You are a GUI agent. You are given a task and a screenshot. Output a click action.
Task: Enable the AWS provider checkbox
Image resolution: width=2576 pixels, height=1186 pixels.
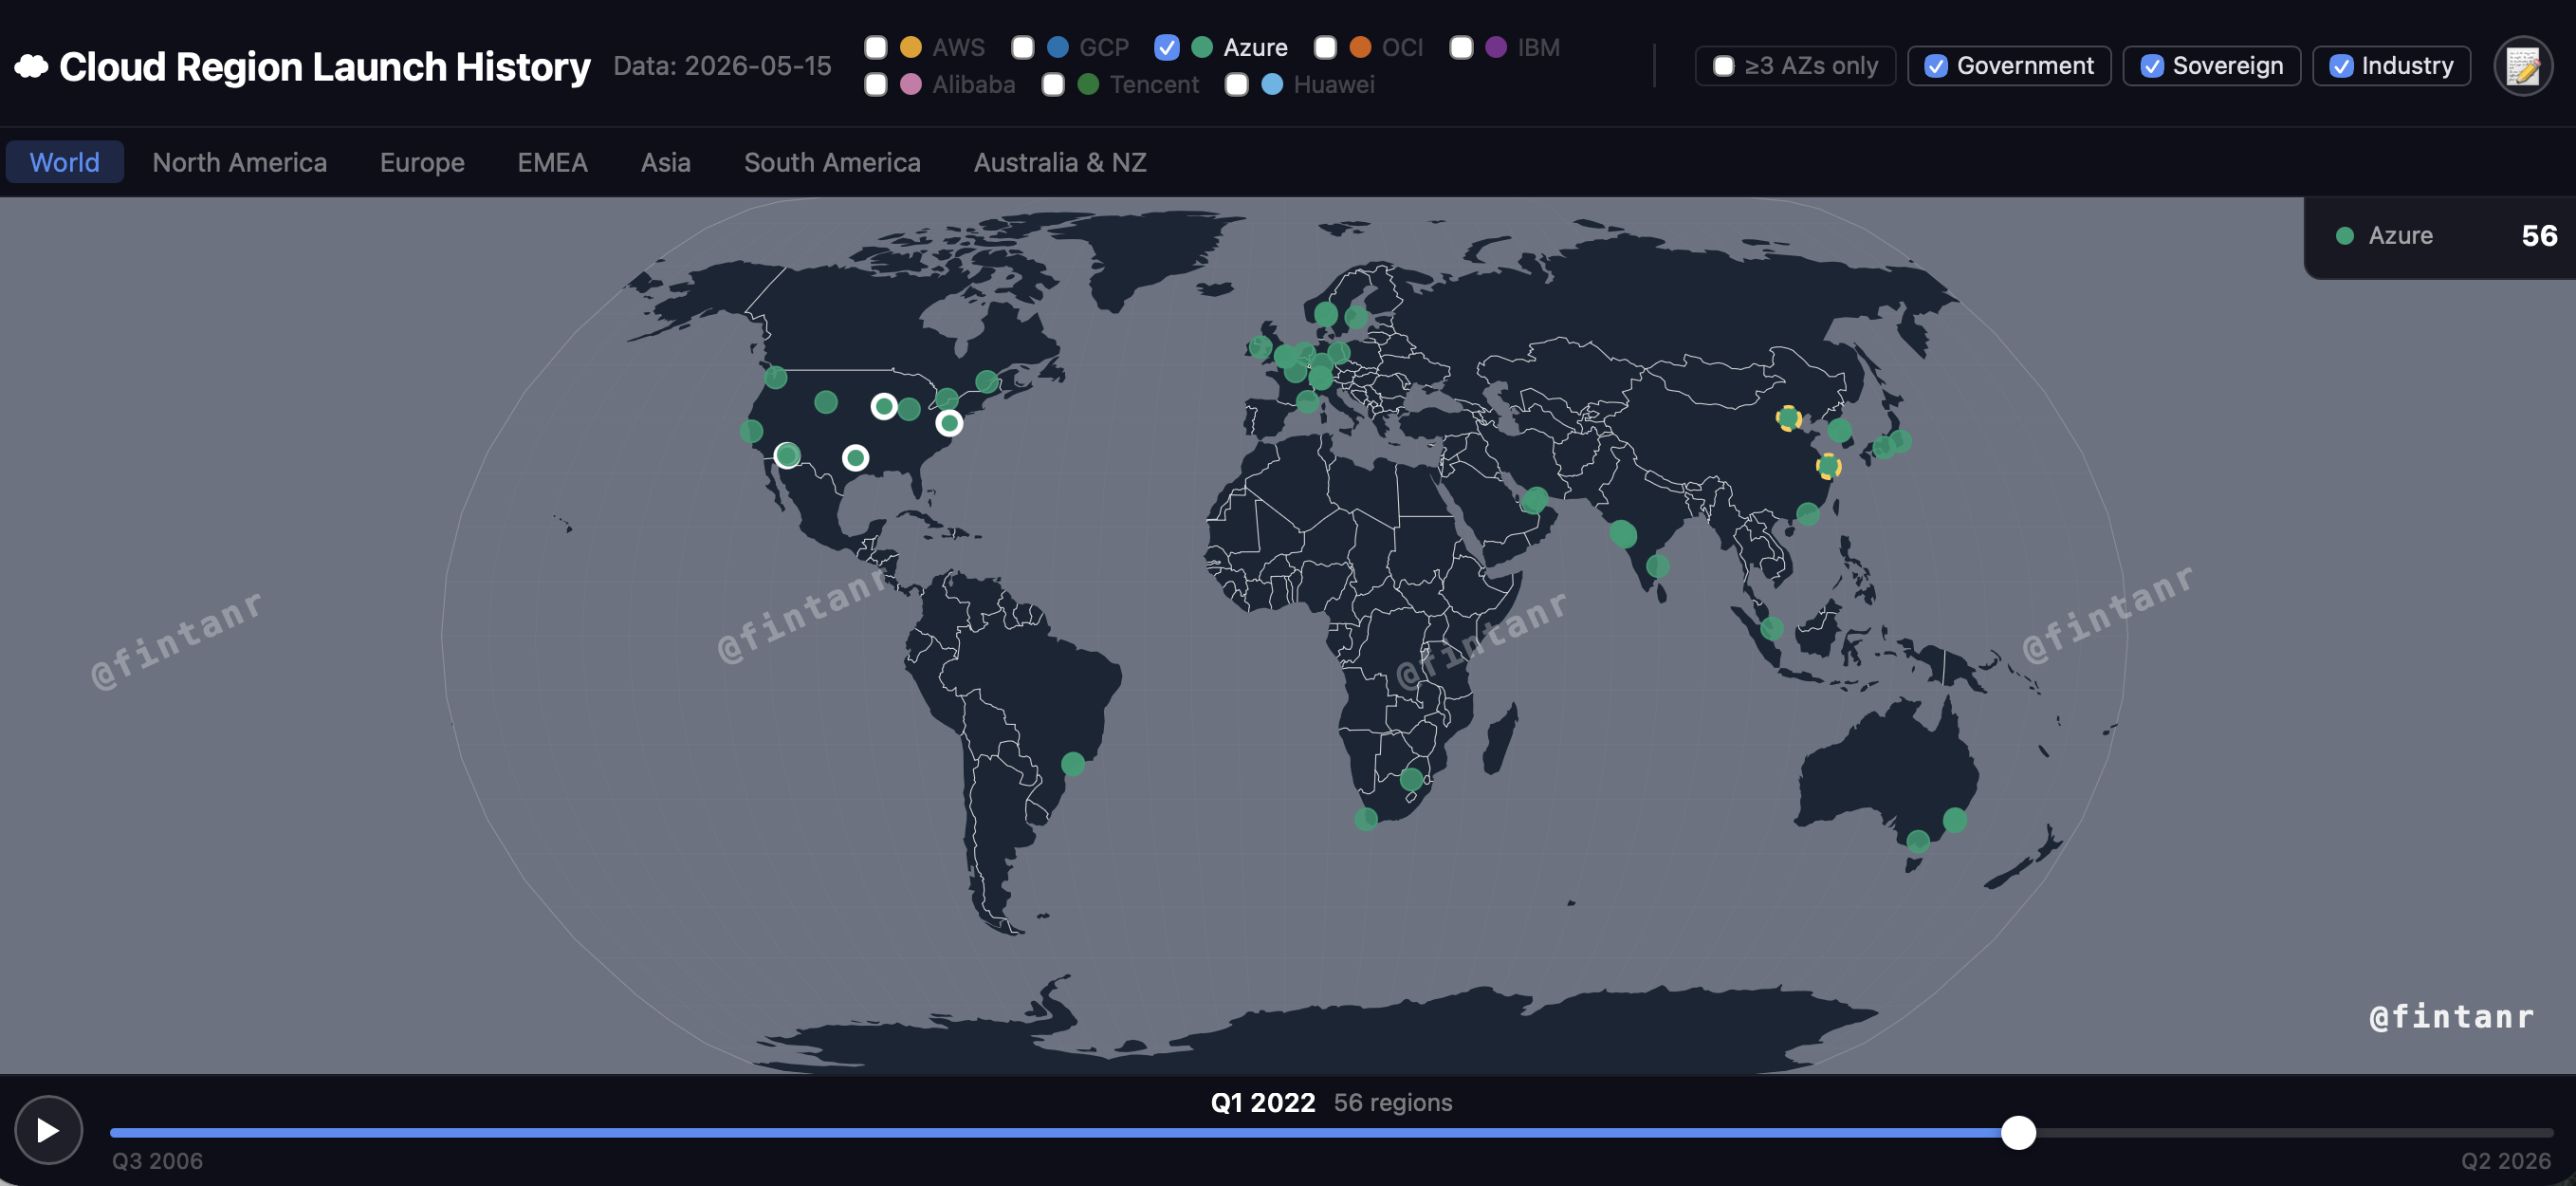[876, 47]
